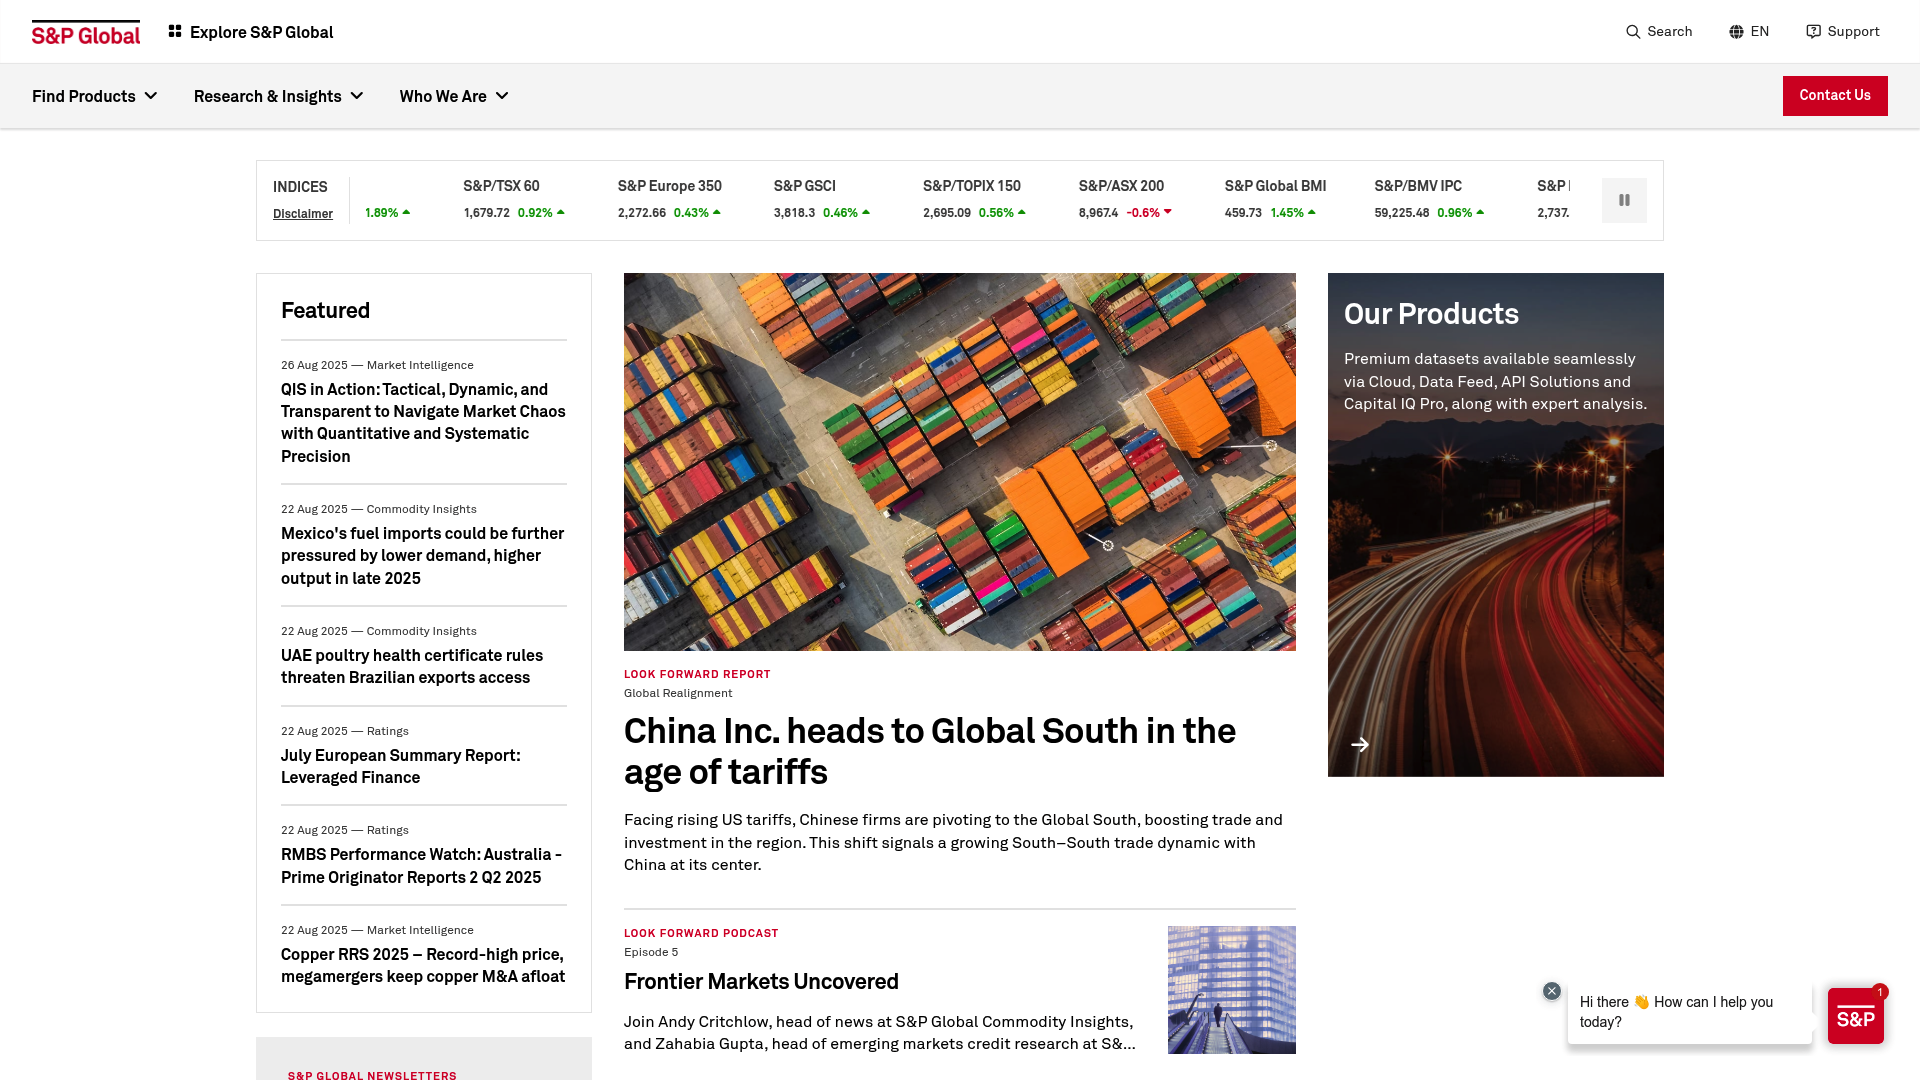Click the Support chat bubble icon
The width and height of the screenshot is (1920, 1080).
click(x=1813, y=32)
